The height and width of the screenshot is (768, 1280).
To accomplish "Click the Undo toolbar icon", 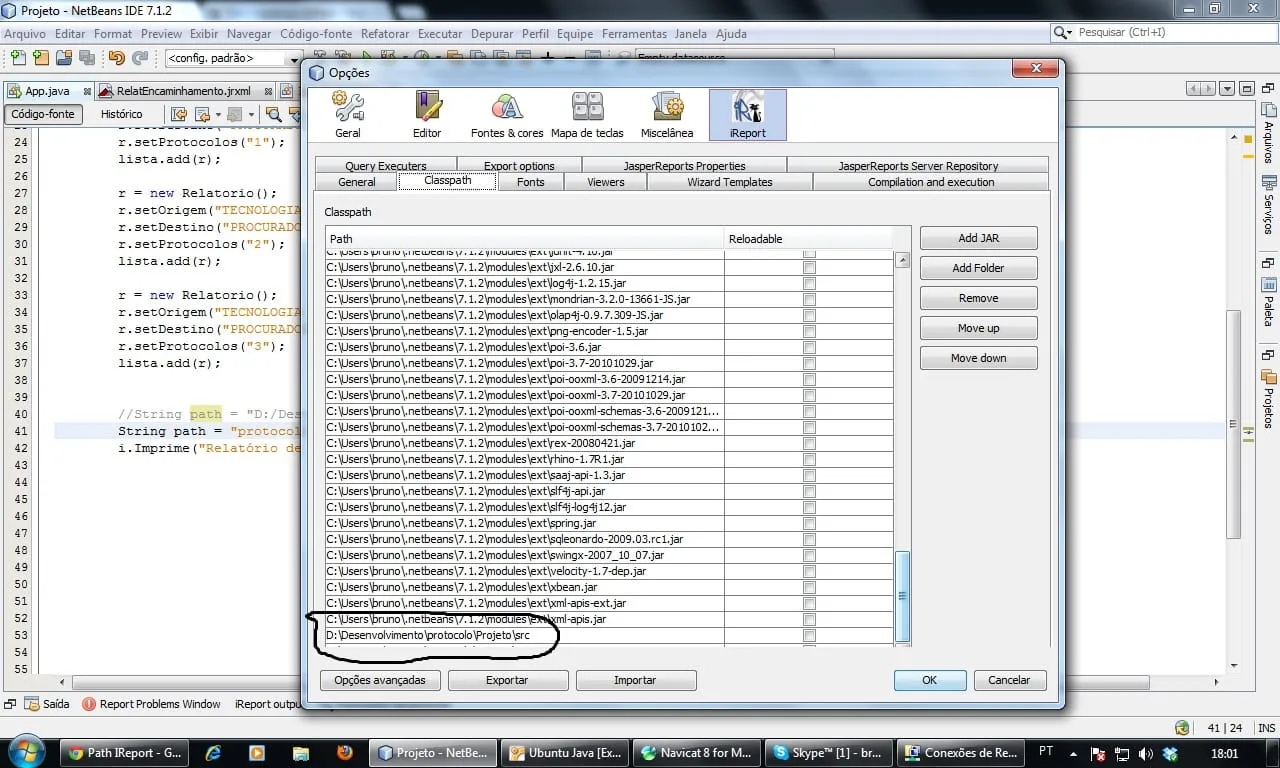I will tap(117, 58).
